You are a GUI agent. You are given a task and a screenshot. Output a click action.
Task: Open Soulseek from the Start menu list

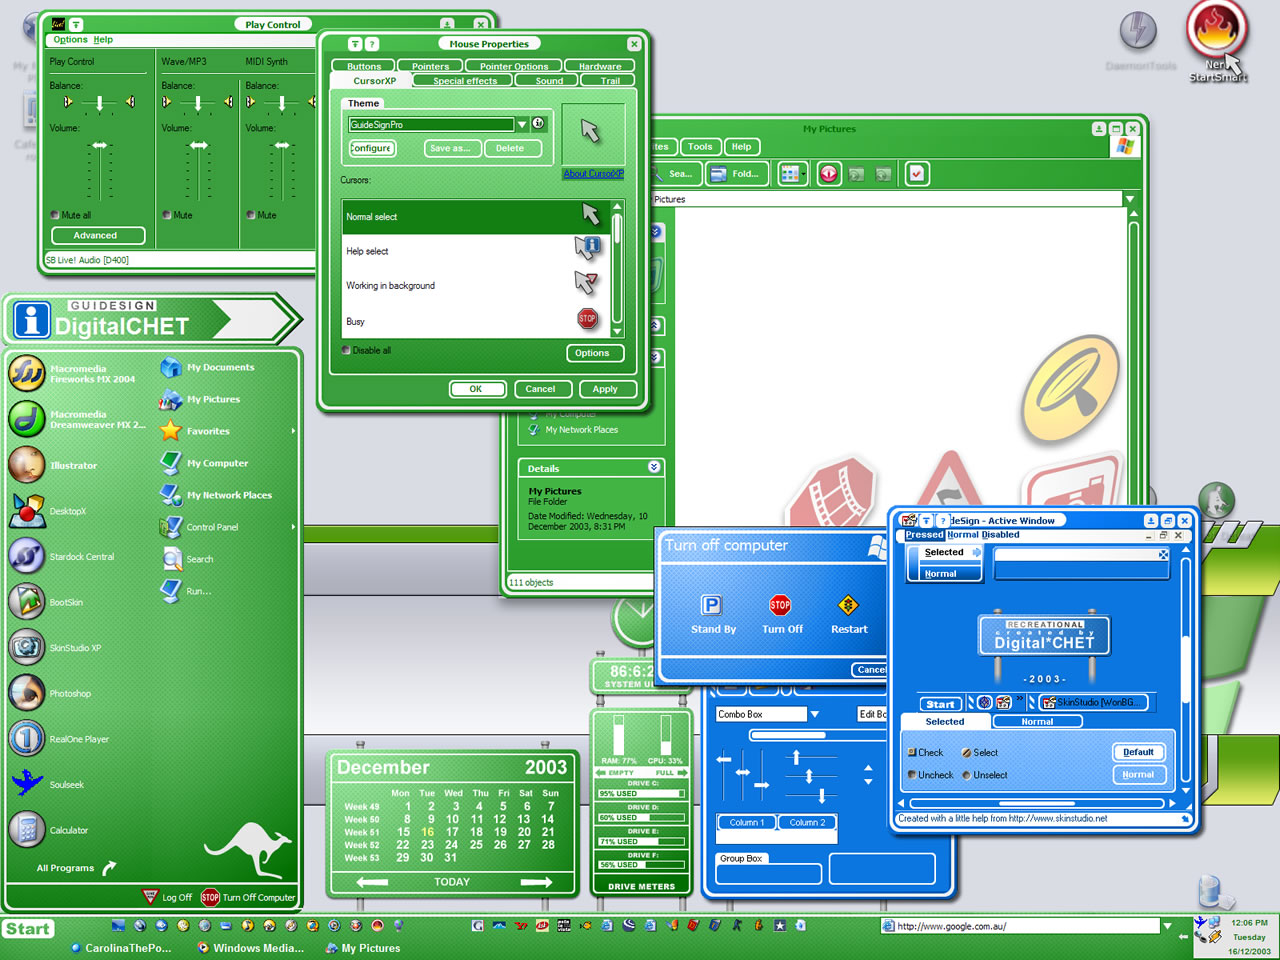coord(28,784)
